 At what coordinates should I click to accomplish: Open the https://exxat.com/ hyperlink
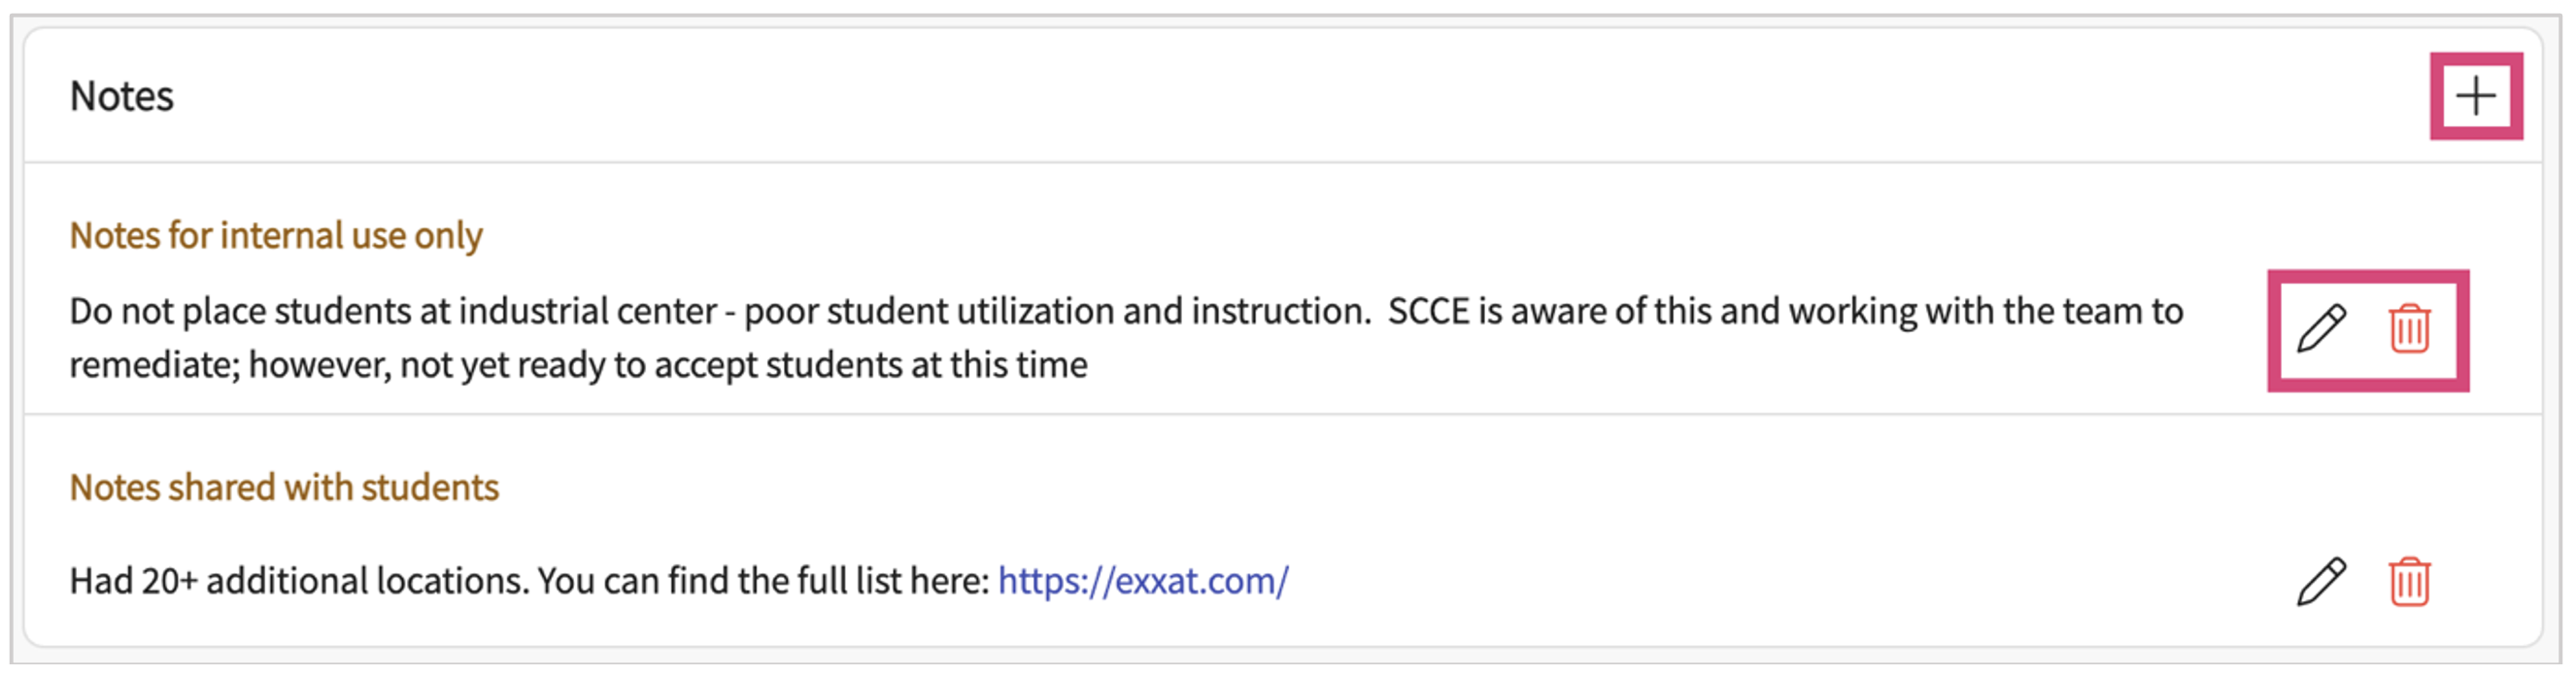[1143, 580]
